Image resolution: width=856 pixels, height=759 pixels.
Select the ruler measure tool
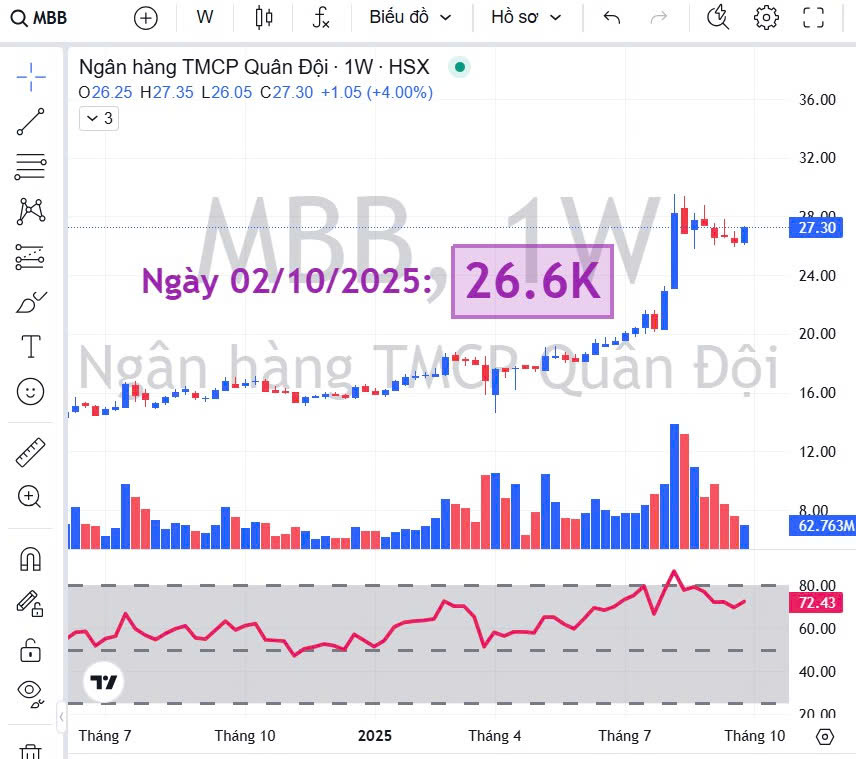click(31, 453)
